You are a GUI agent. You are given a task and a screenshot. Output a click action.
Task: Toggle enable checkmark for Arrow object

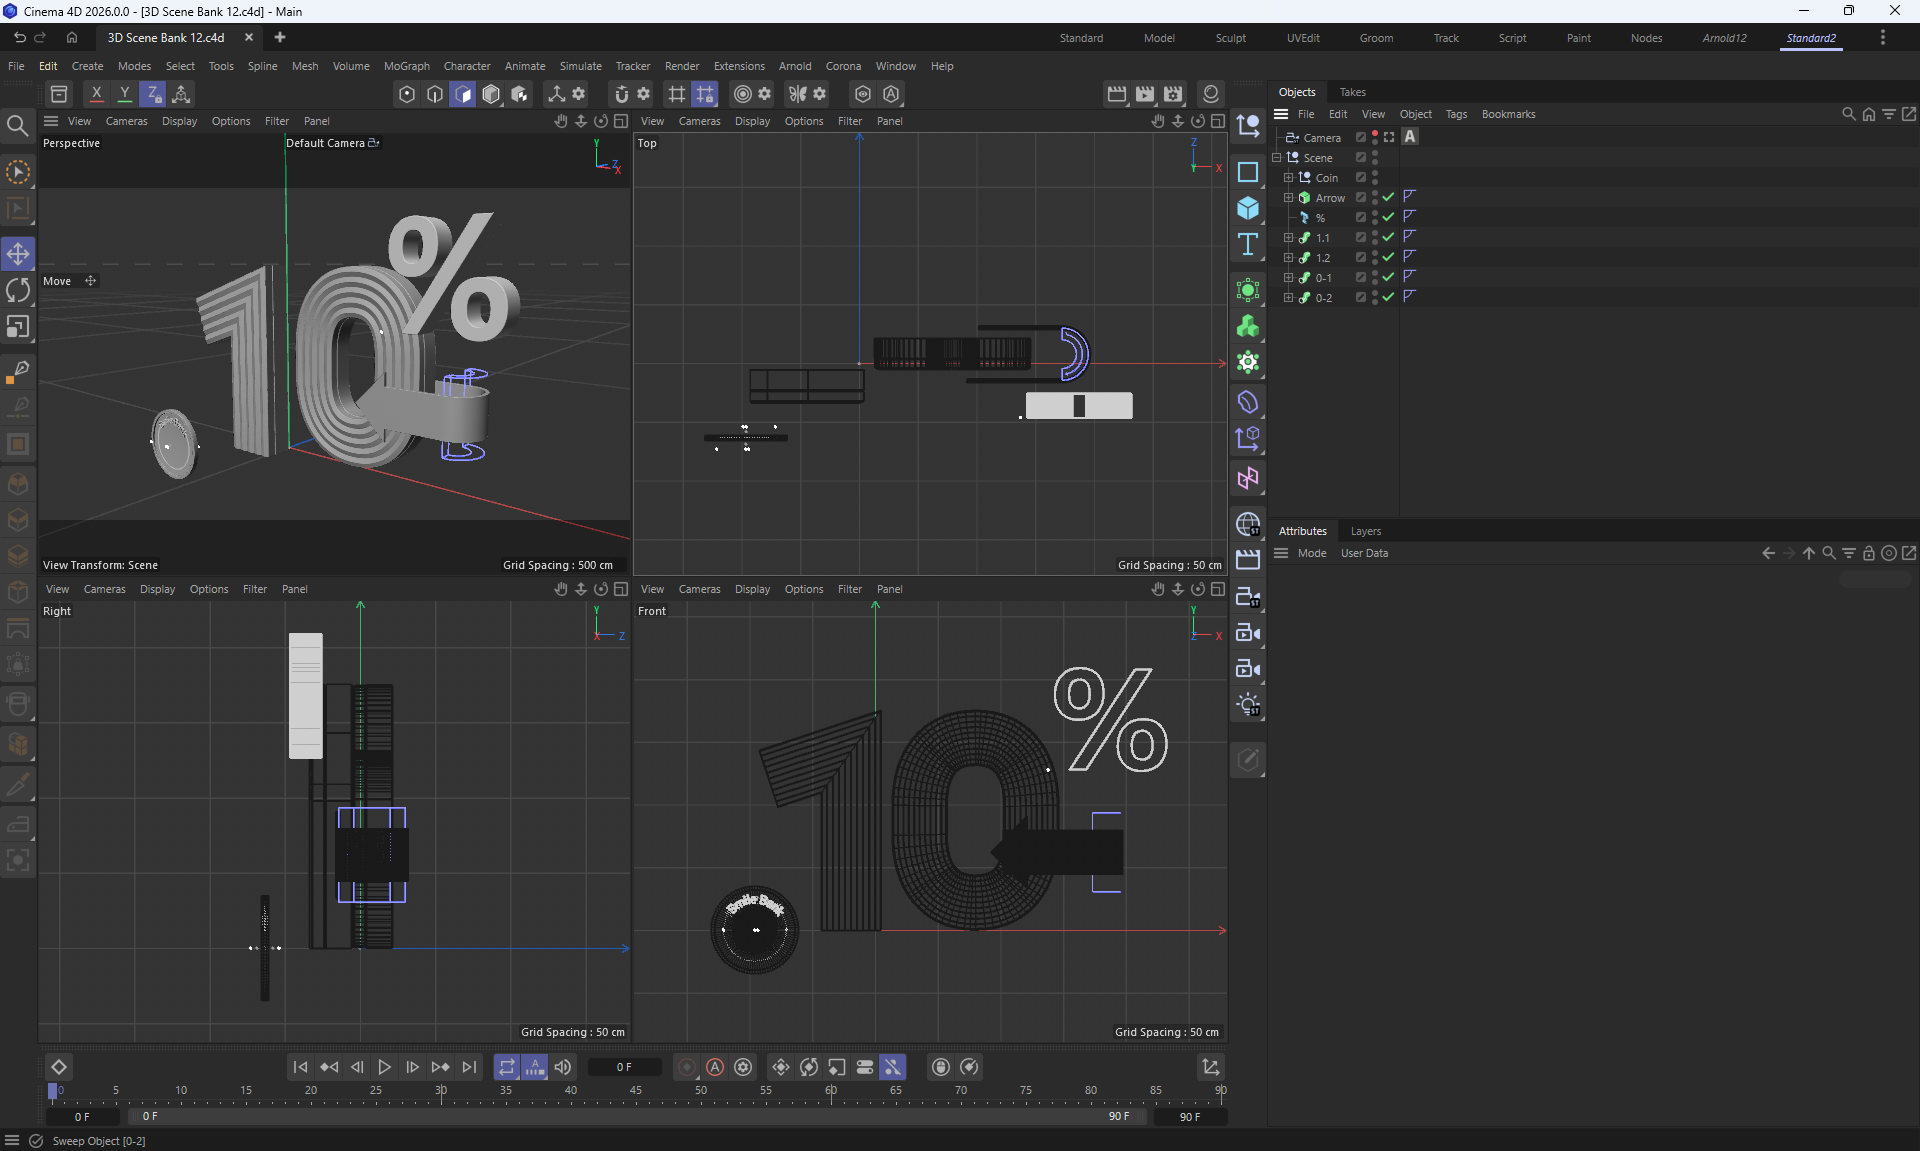(x=1388, y=198)
